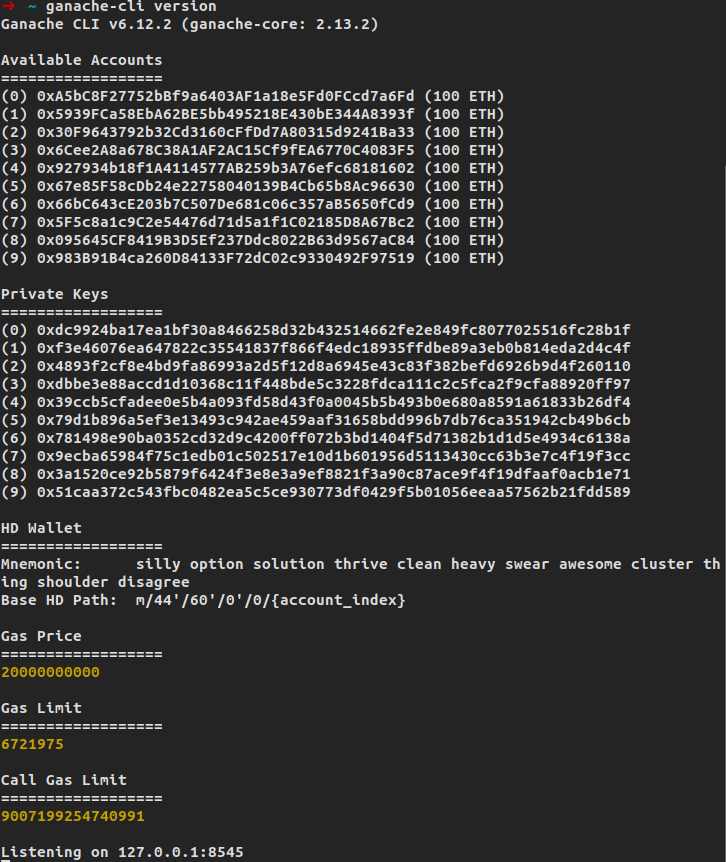Select private key (9) starting 0x51caa372c5
This screenshot has height=862, width=726.
tap(334, 492)
